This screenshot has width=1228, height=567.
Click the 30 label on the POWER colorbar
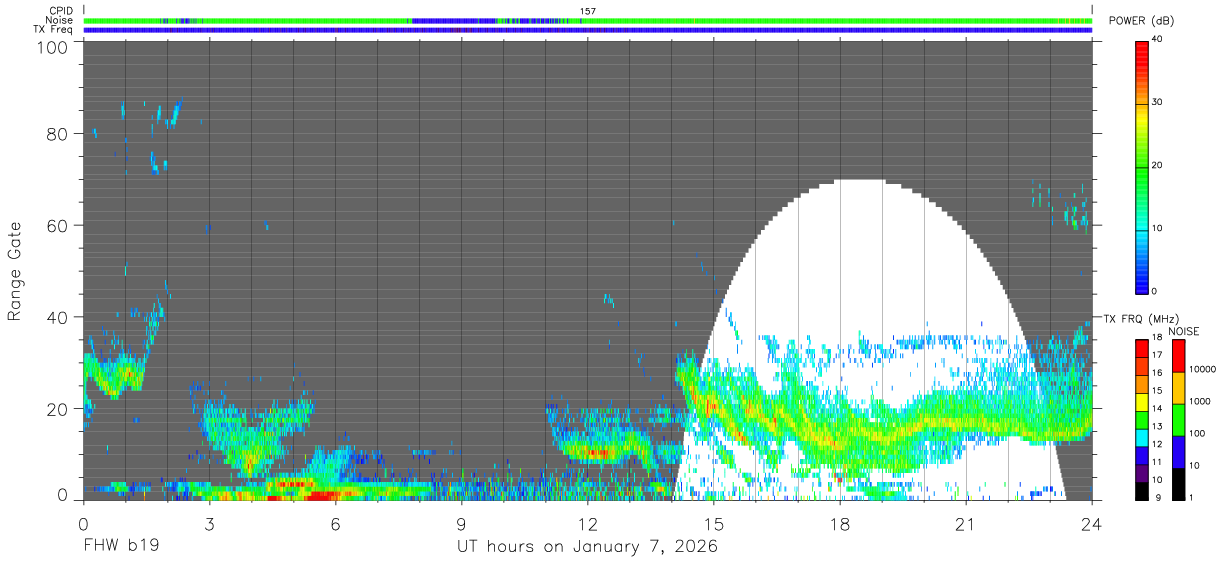pos(1156,102)
